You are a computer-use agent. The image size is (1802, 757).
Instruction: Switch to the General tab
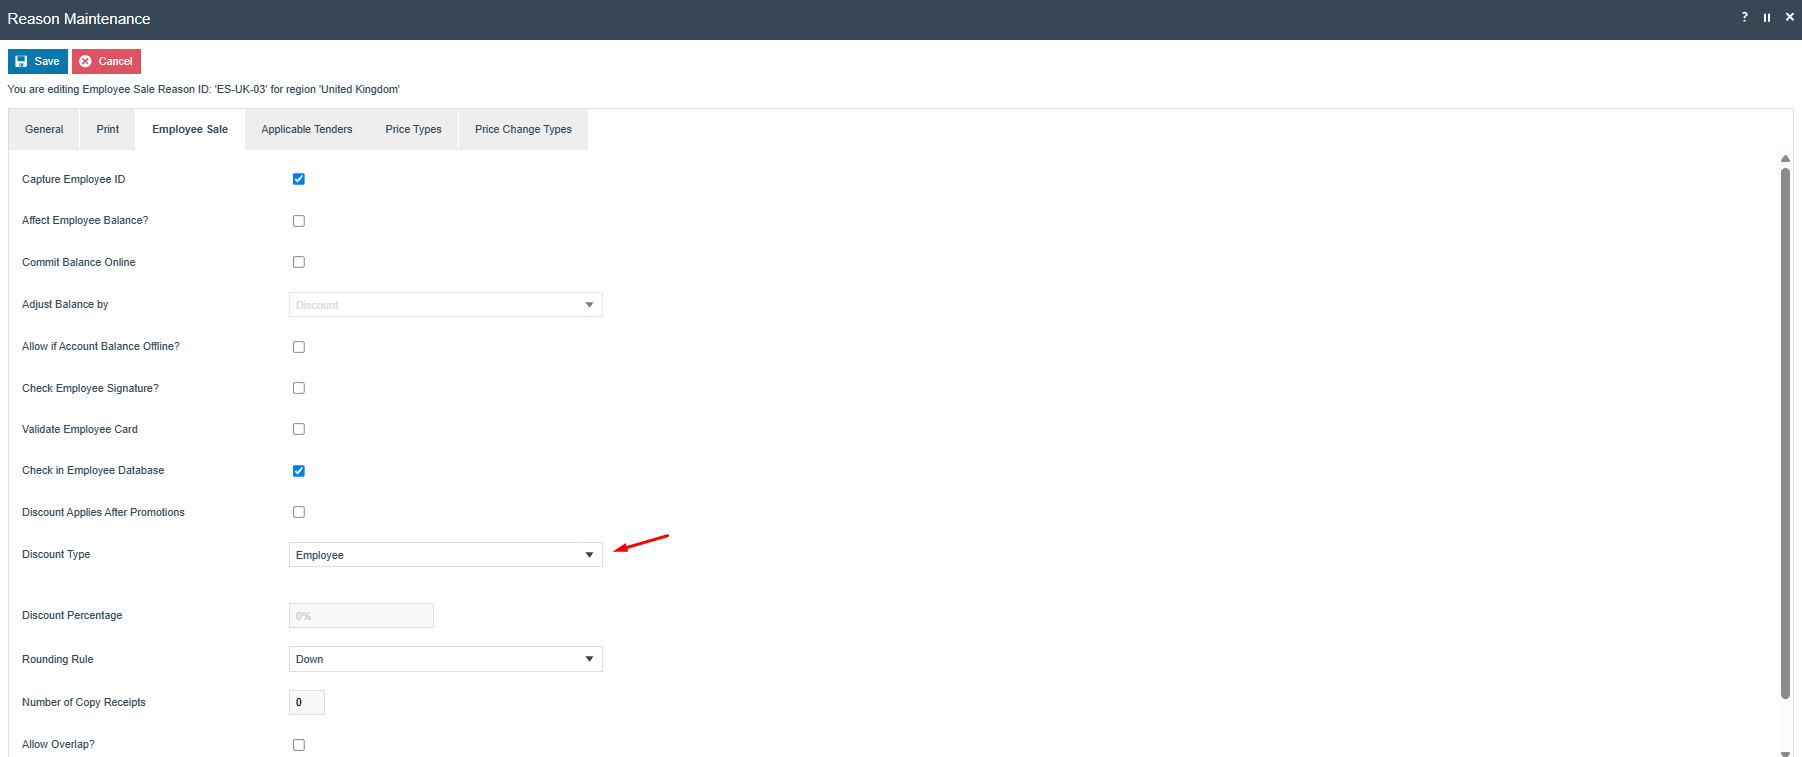44,129
